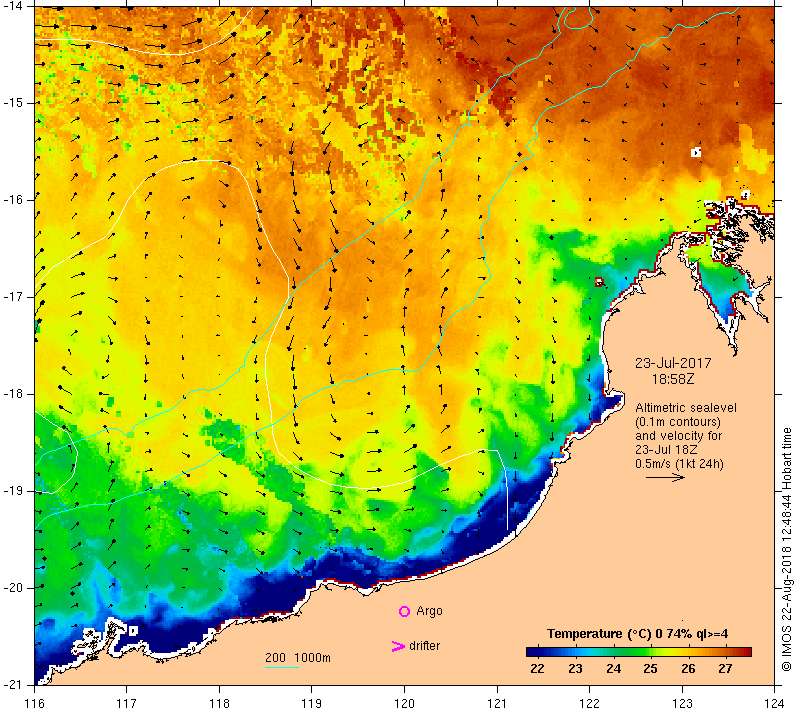Click the temperature scale value 26
Viewport: 800px width, 710px height.
point(688,669)
